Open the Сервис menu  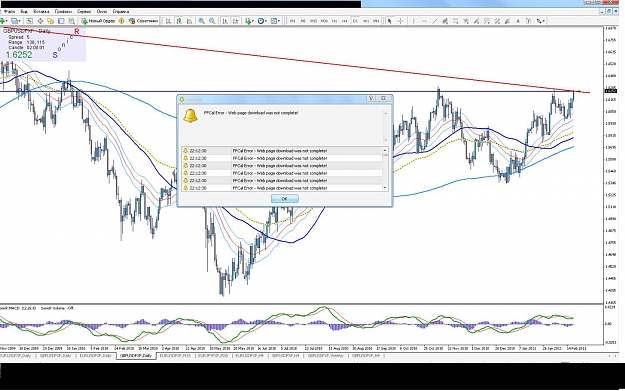(x=84, y=12)
